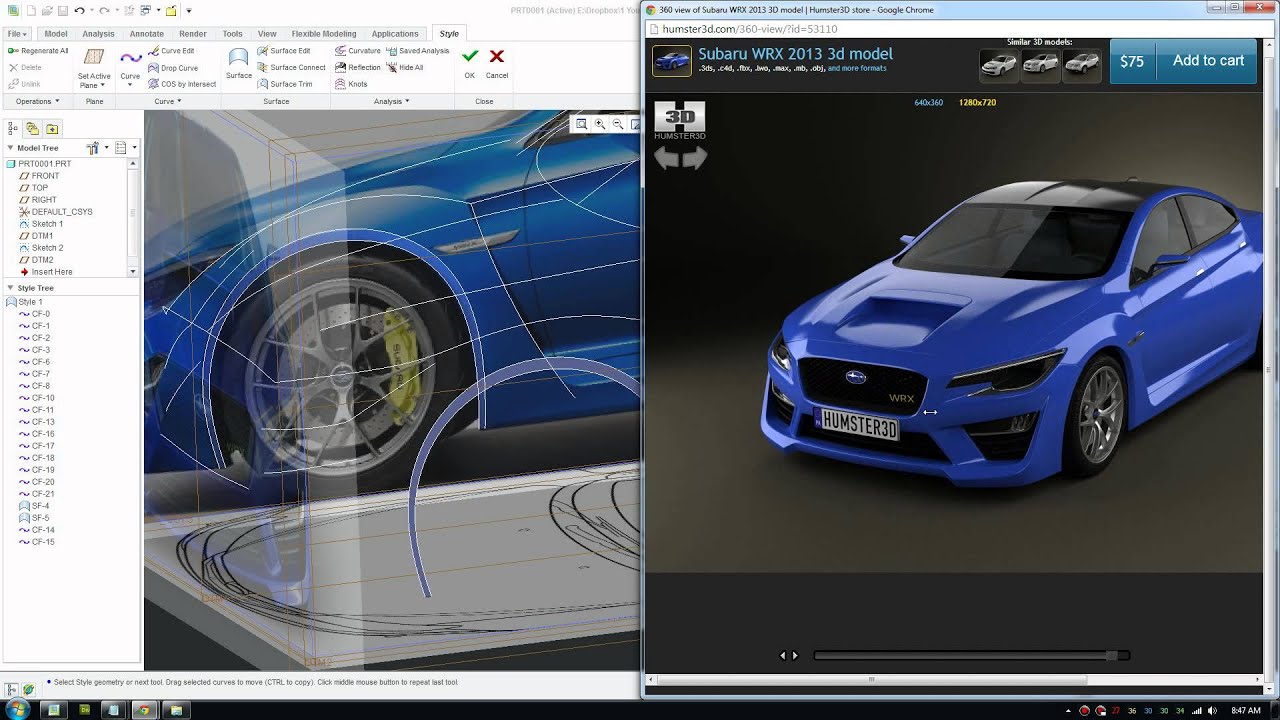This screenshot has height=720, width=1280.
Task: Select the Curve Edit tool
Action: (171, 51)
